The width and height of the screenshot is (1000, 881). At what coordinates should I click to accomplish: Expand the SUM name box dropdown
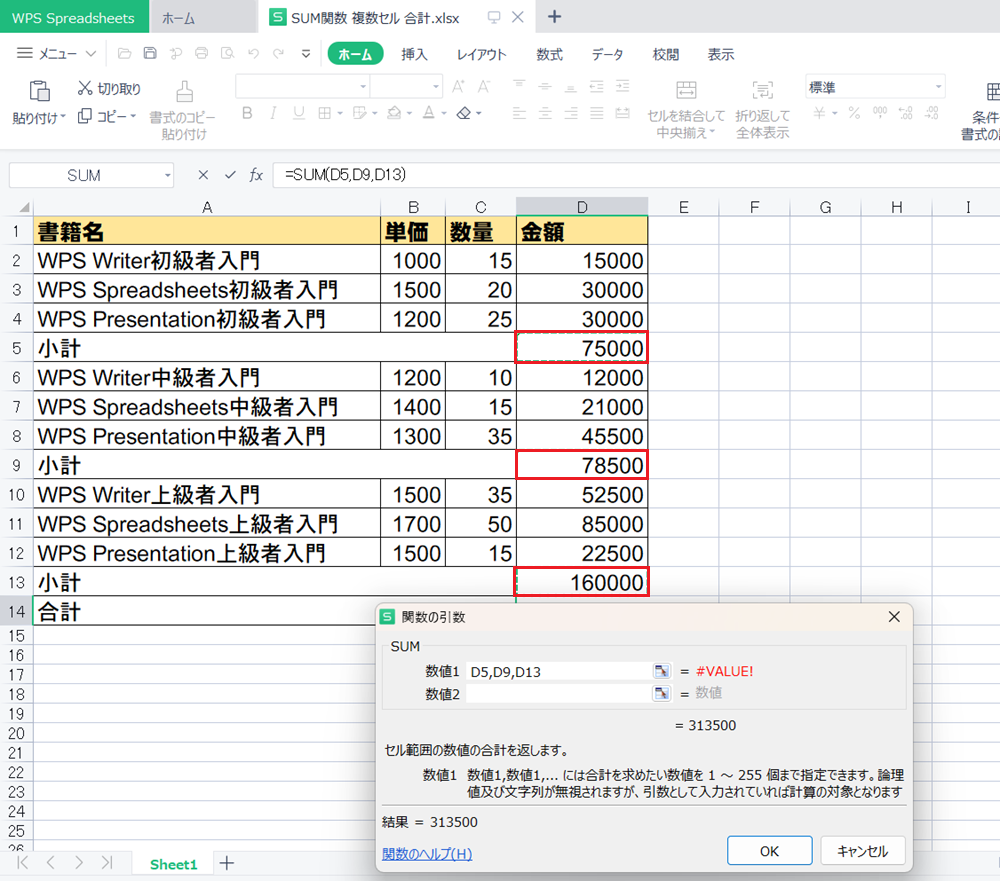[167, 175]
